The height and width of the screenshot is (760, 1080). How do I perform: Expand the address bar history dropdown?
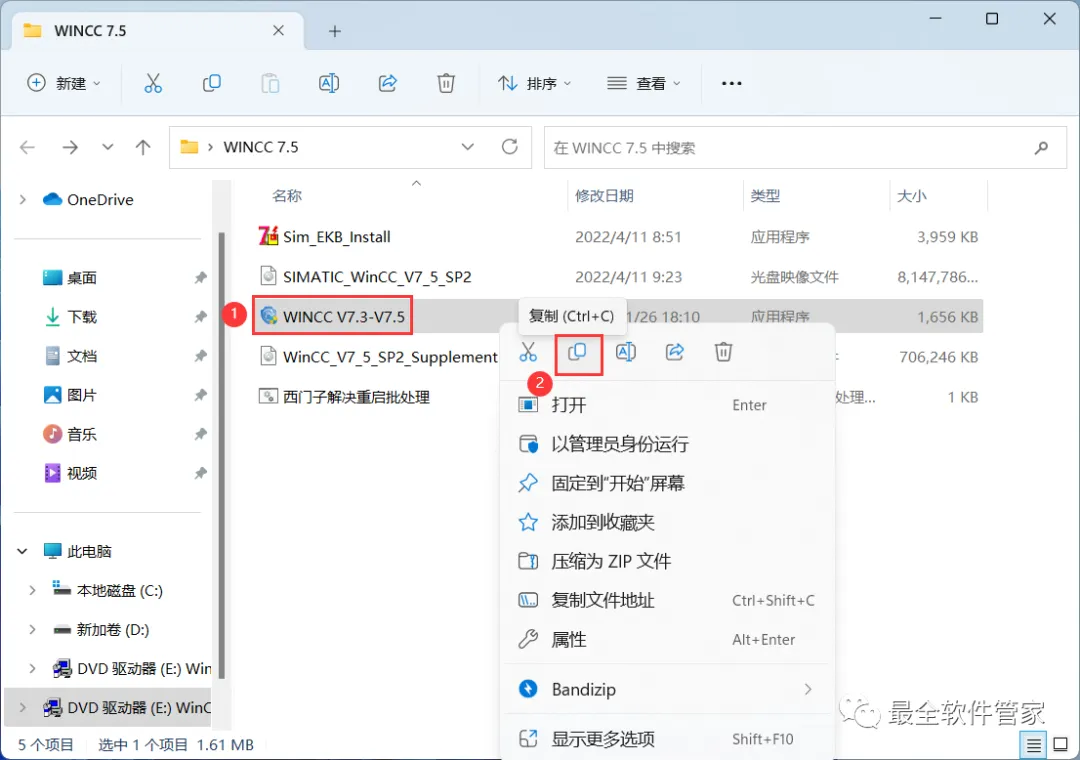coord(468,147)
